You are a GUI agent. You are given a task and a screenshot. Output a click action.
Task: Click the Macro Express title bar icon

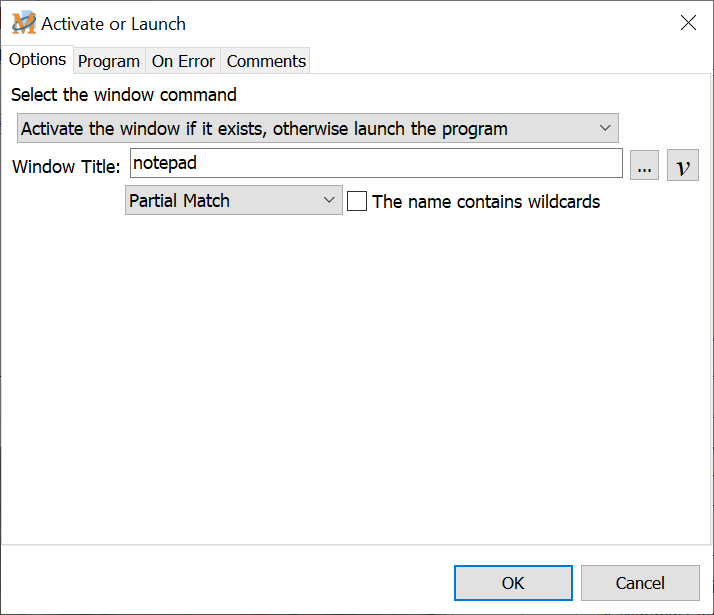point(23,23)
